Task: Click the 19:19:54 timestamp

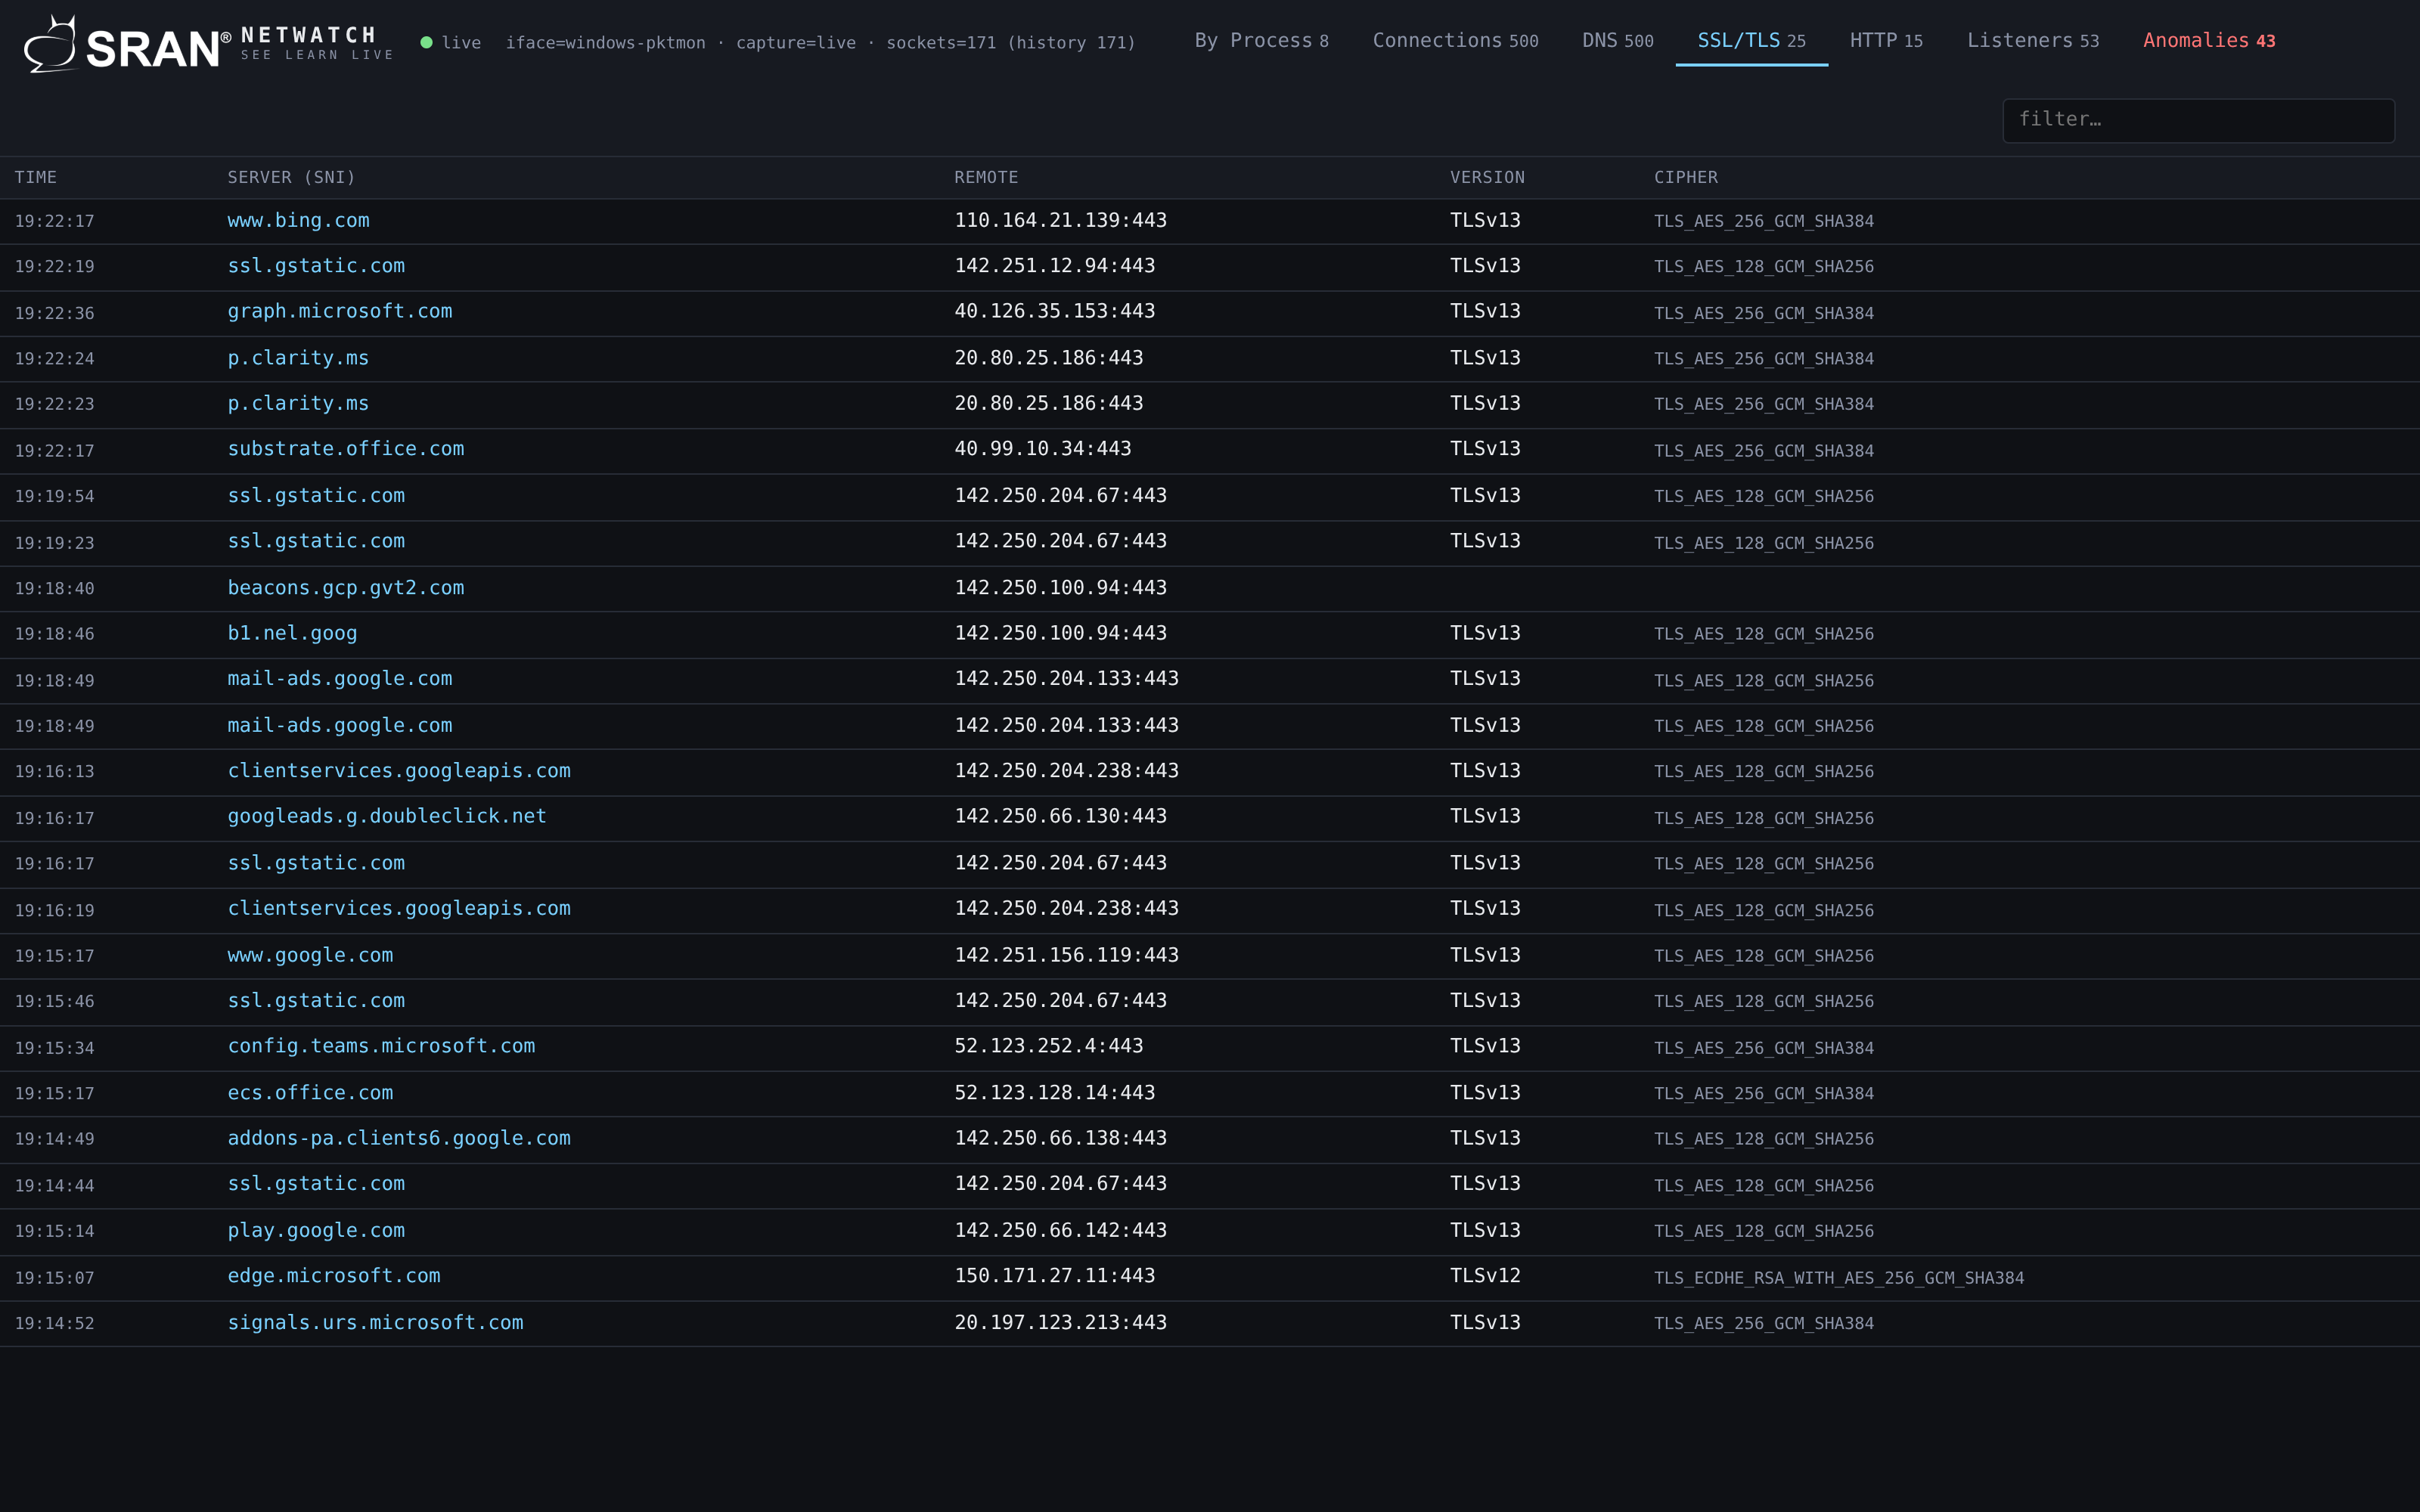Action: [x=54, y=497]
